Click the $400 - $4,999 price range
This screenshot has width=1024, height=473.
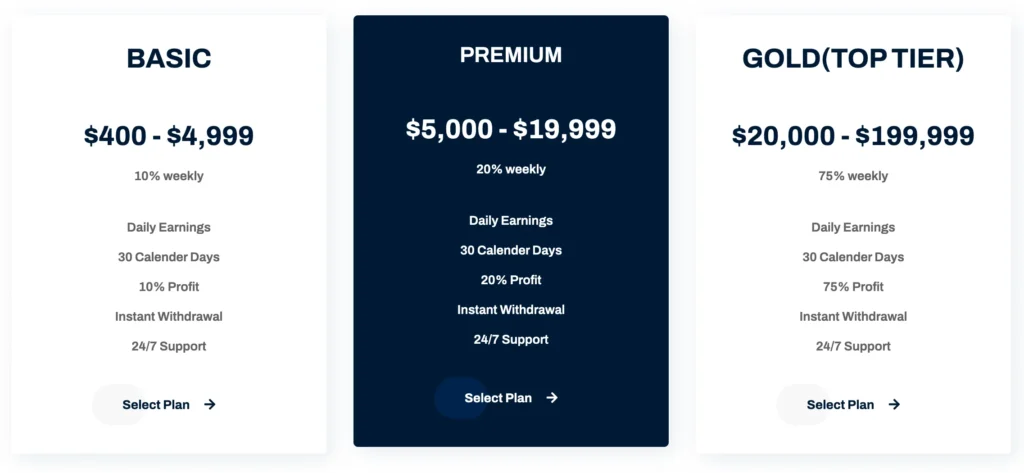pos(169,136)
